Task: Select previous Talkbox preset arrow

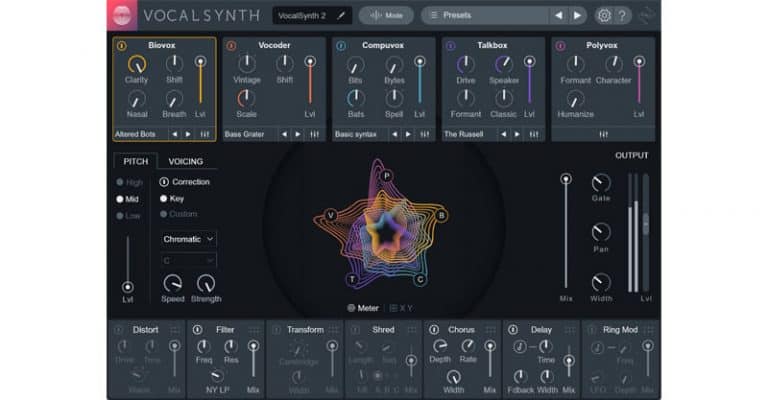Action: [504, 134]
